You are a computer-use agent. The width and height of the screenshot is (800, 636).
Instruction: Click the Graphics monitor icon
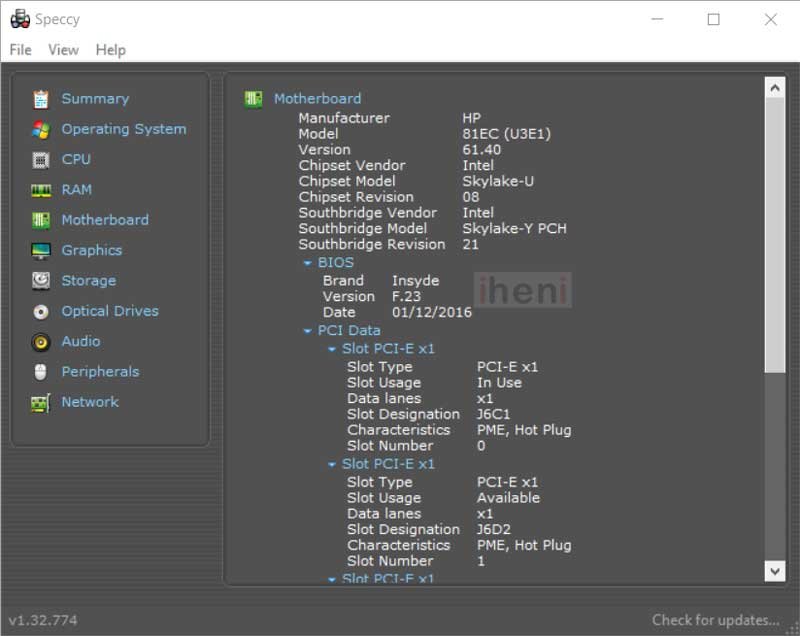click(41, 251)
